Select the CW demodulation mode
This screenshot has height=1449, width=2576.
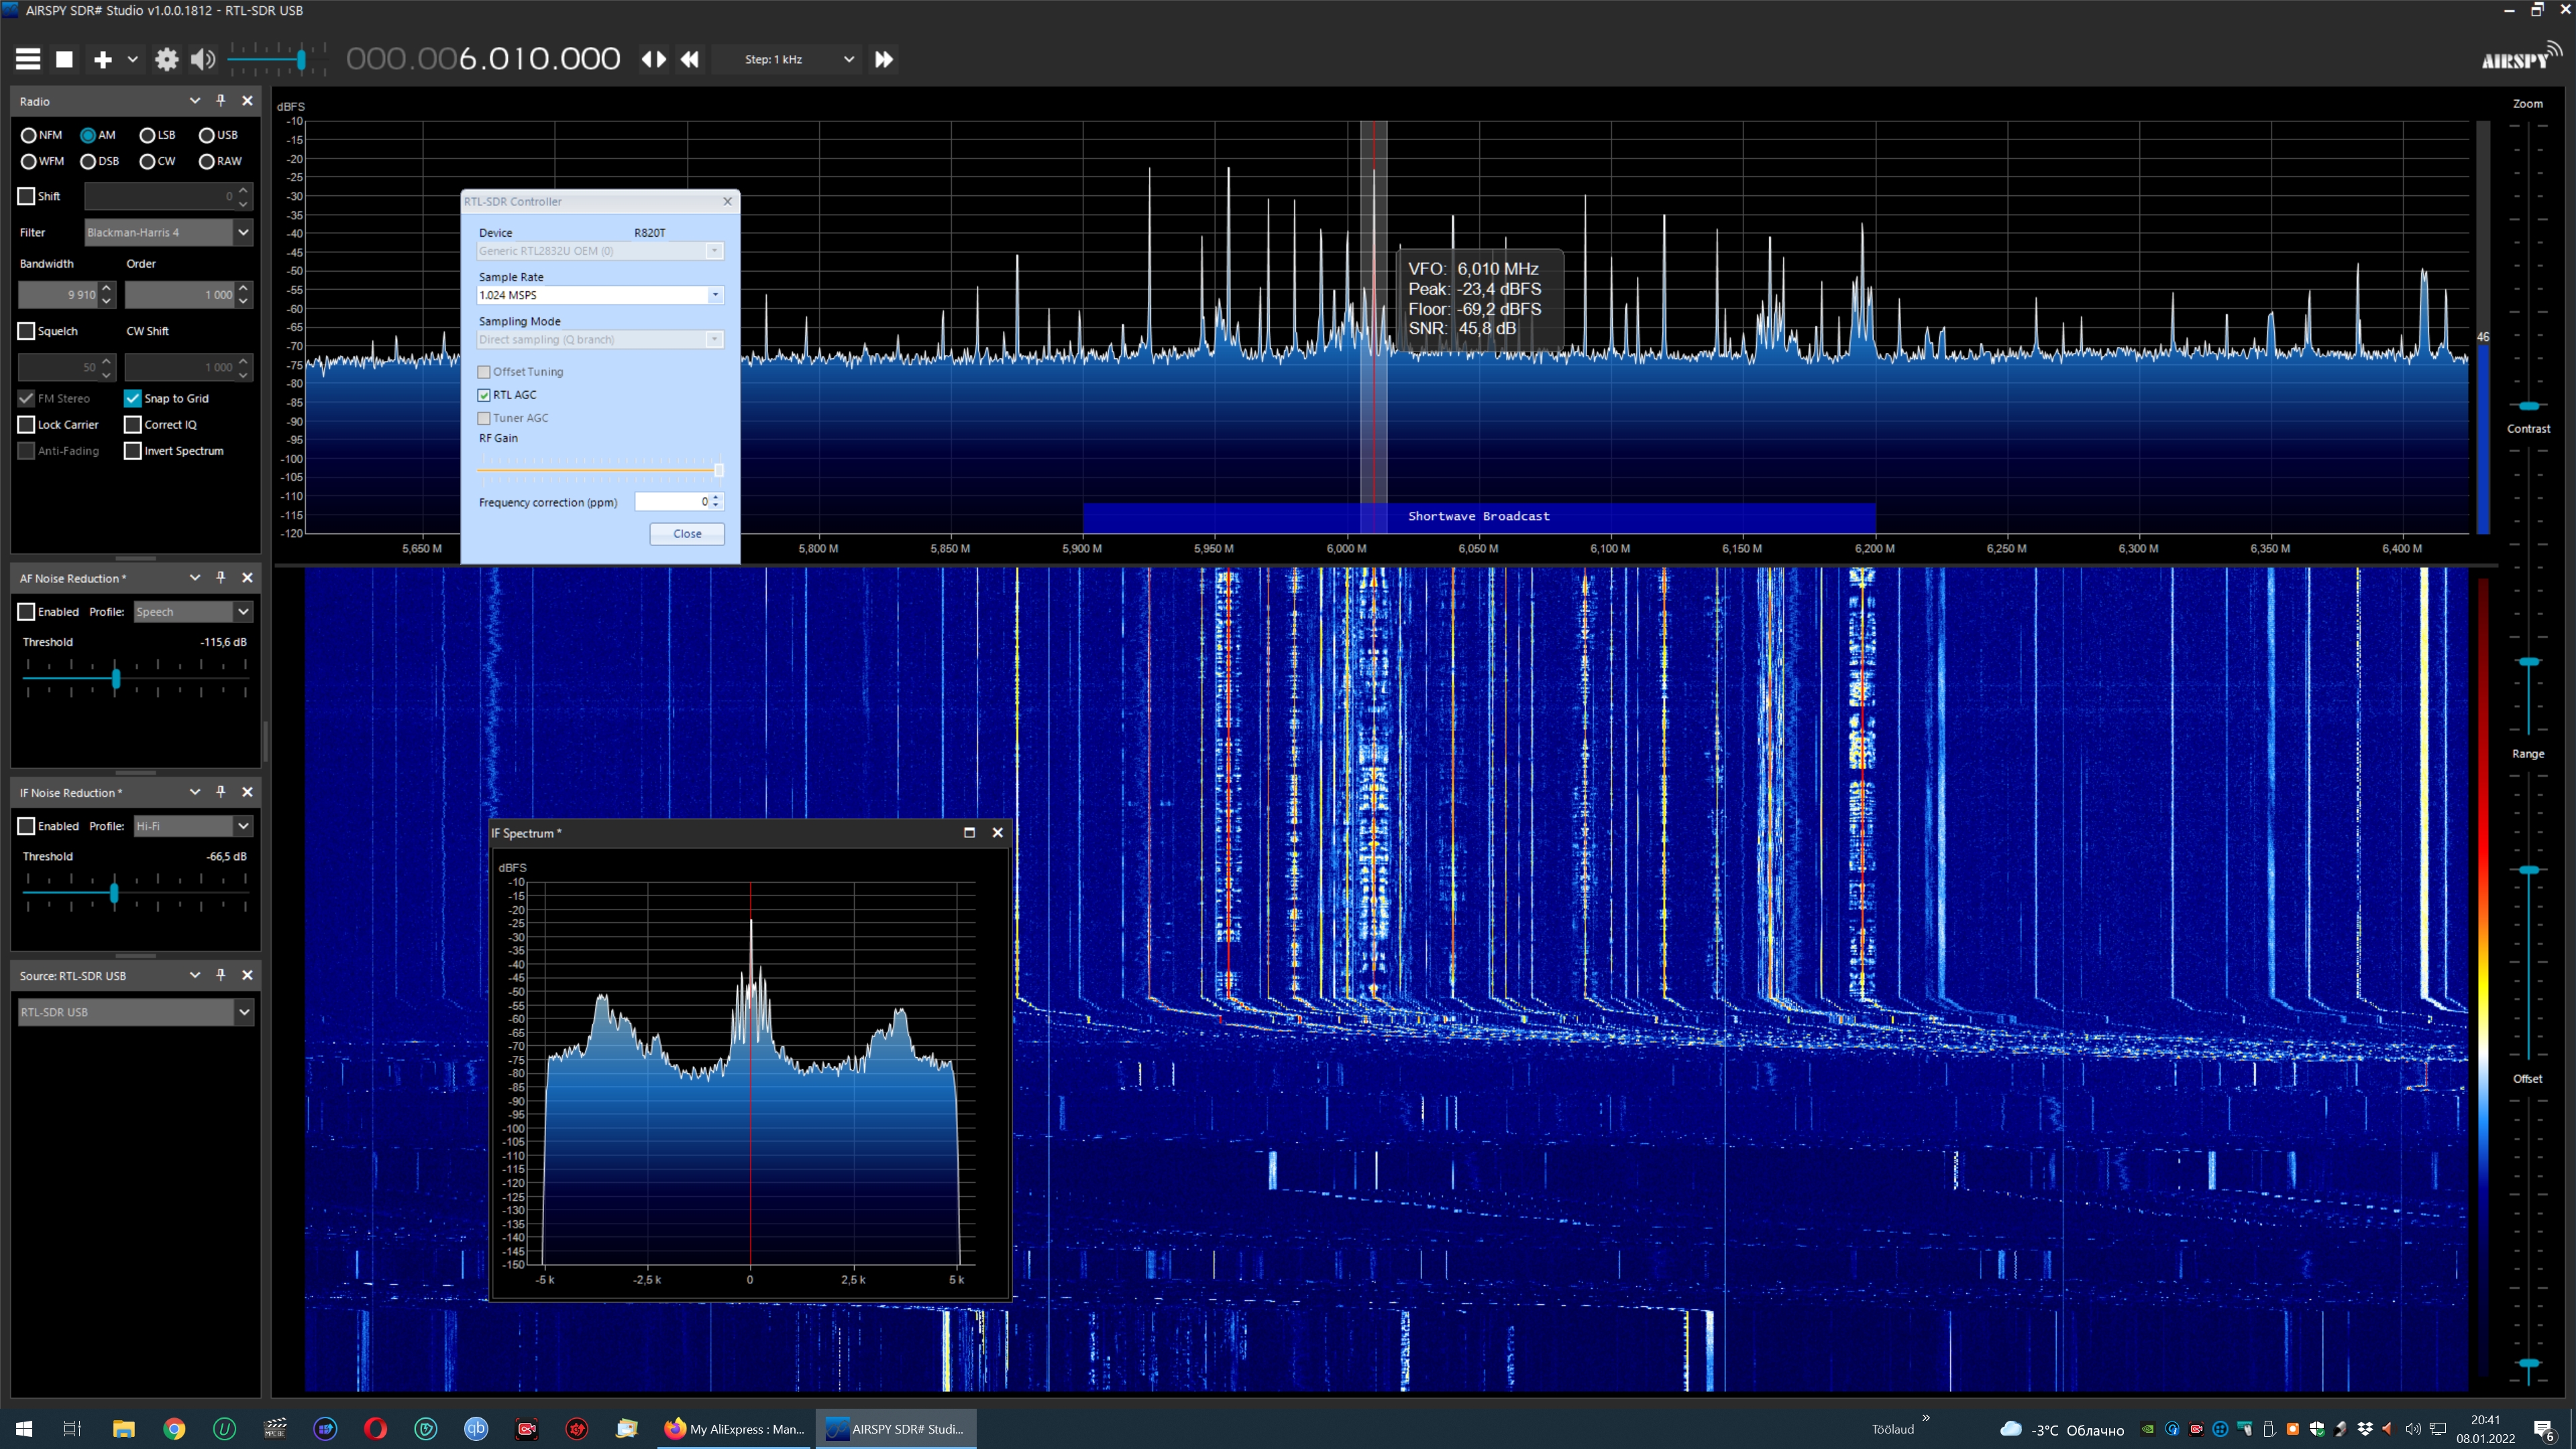157,161
